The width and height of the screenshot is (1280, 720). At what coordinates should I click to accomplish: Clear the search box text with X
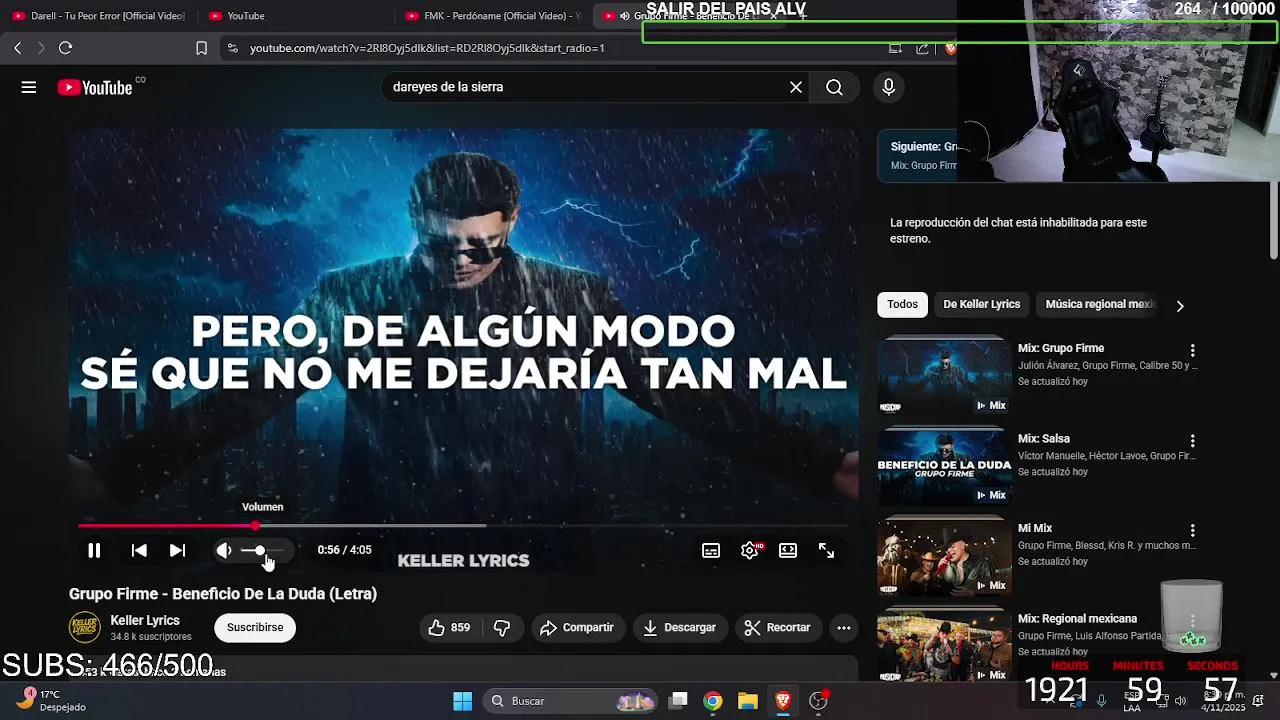coord(796,87)
